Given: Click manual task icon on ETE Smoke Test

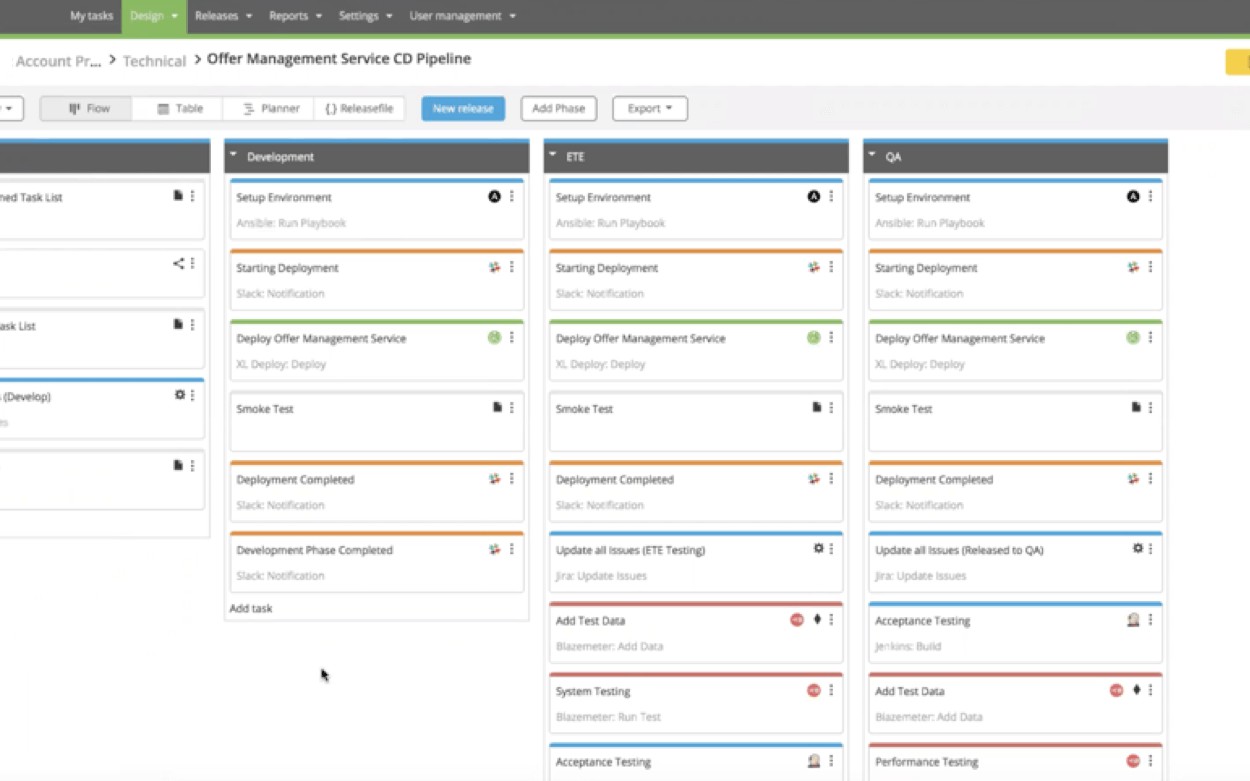Looking at the screenshot, I should pos(816,408).
